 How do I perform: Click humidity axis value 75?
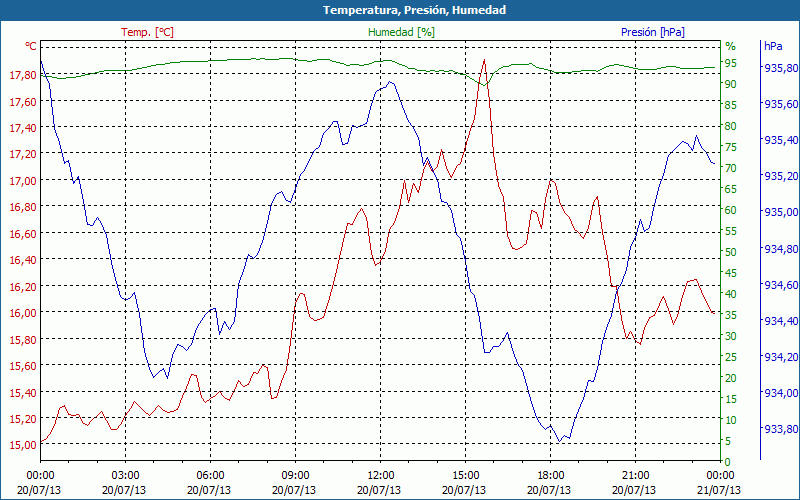point(731,147)
